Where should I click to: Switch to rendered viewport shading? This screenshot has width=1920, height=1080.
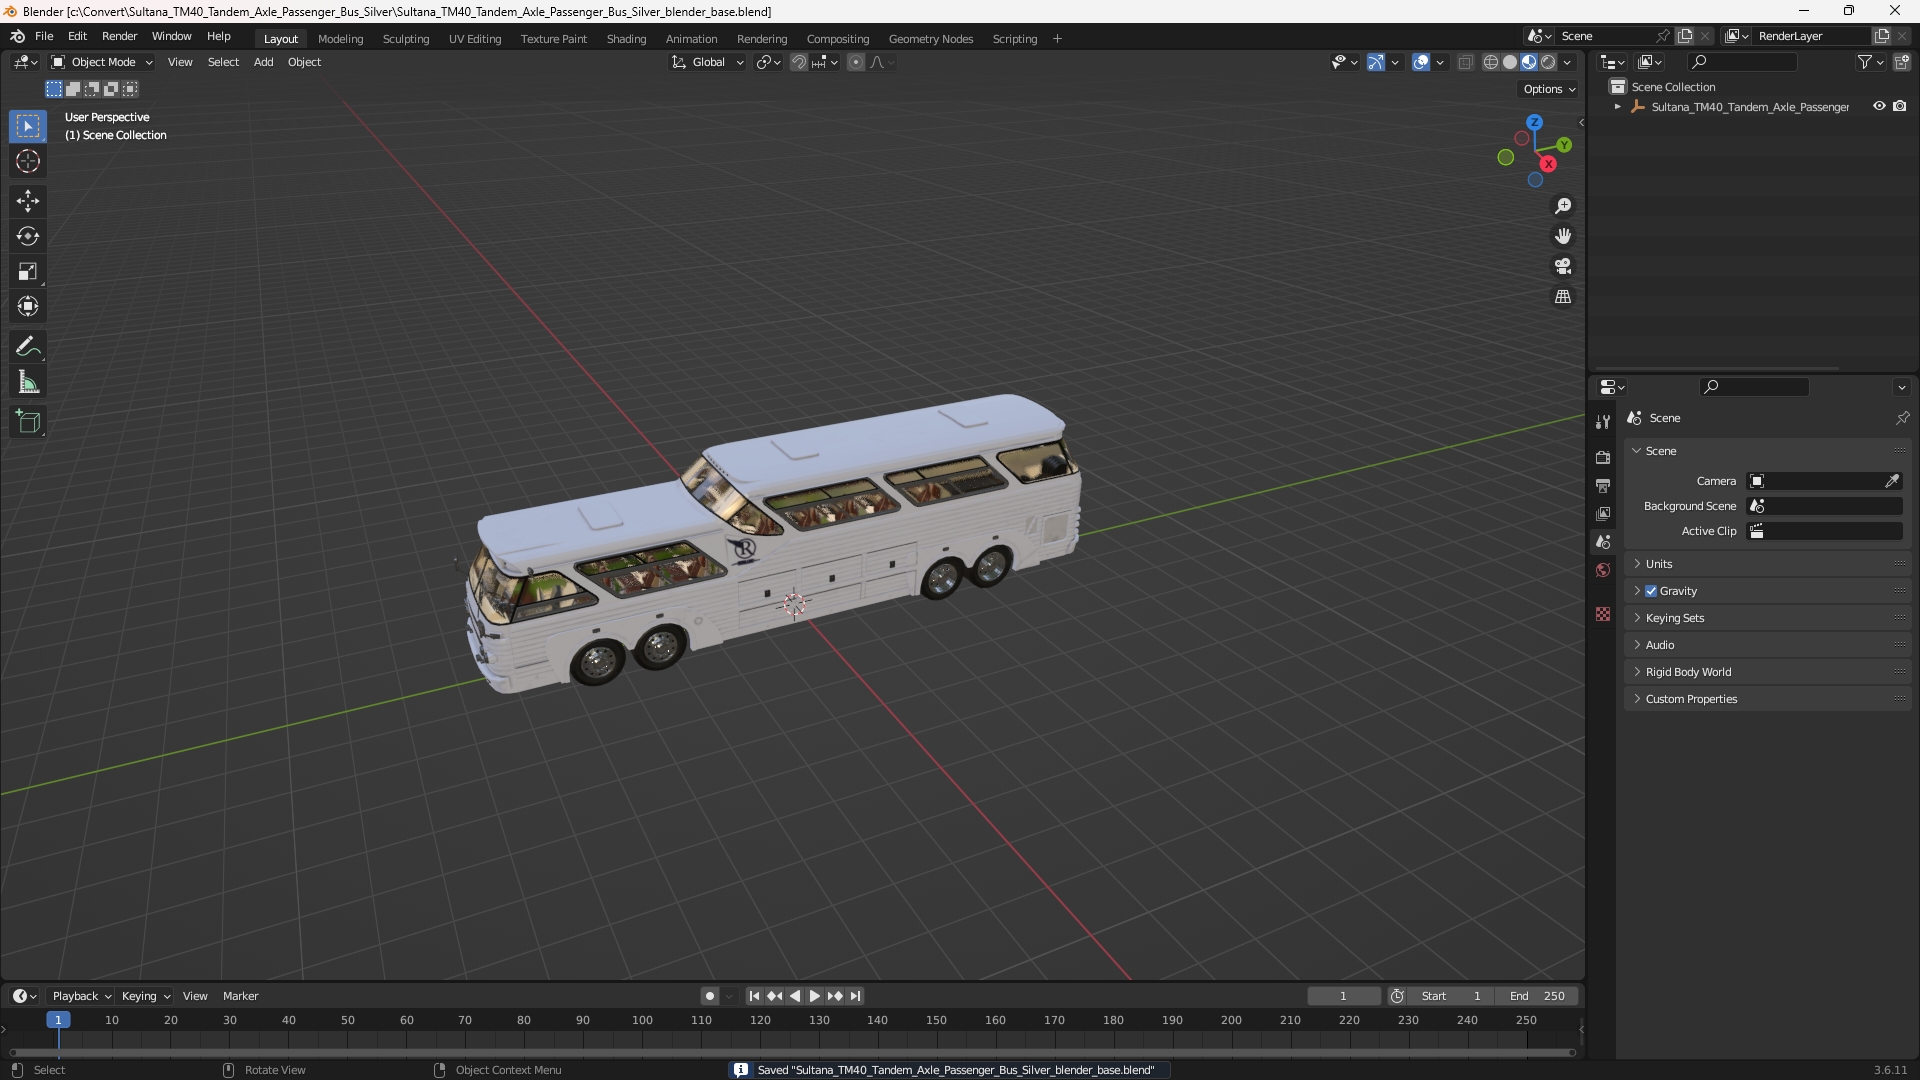[x=1548, y=62]
